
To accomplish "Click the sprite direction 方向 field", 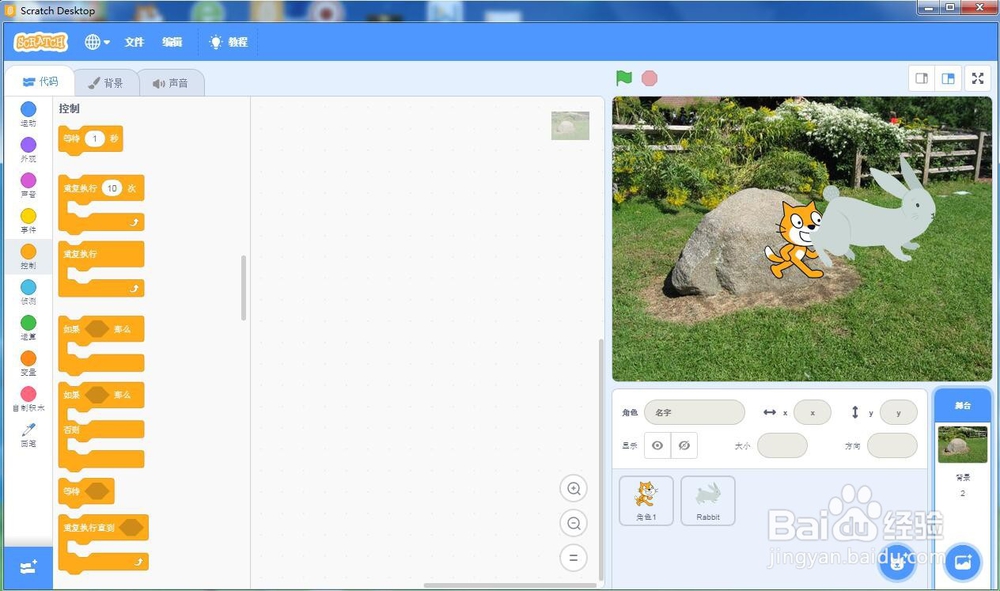I will [892, 446].
